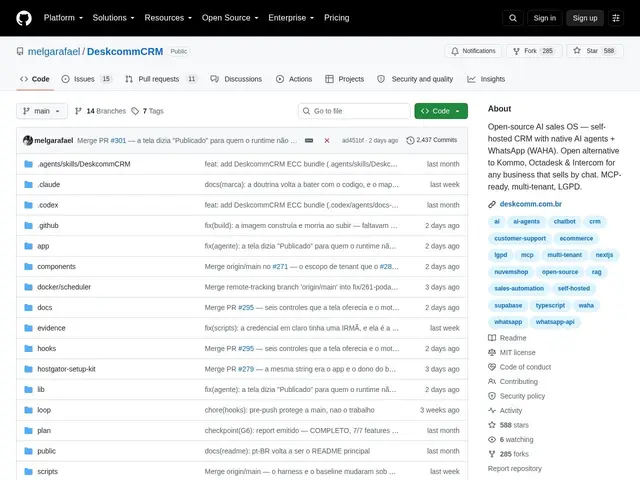
Task: Open the main branch selector dropdown
Action: tap(42, 111)
